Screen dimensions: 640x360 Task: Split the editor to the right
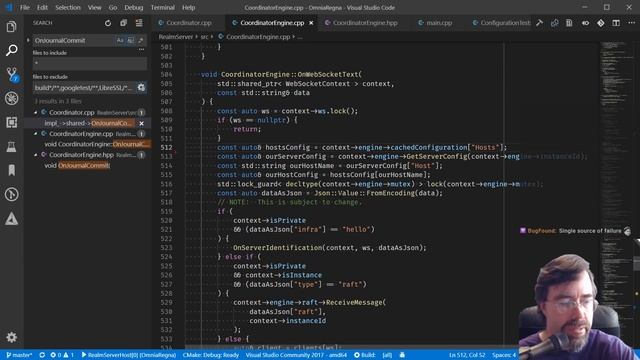coord(616,23)
